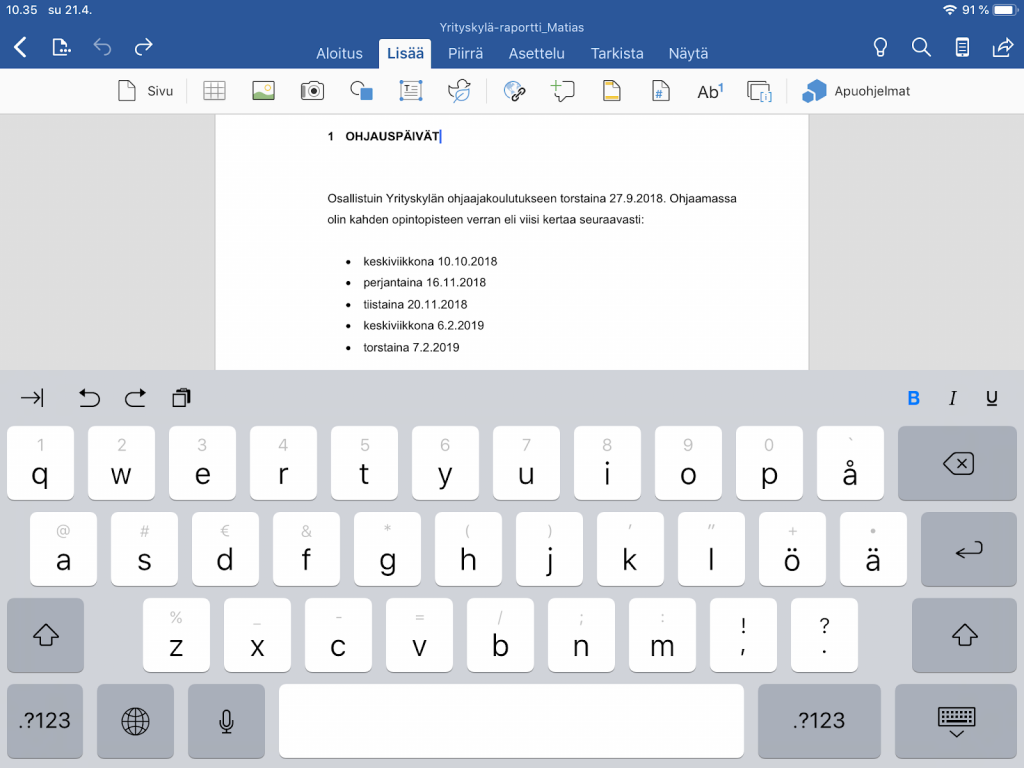
Task: Open the camera to insert a photo
Action: pyautogui.click(x=312, y=91)
